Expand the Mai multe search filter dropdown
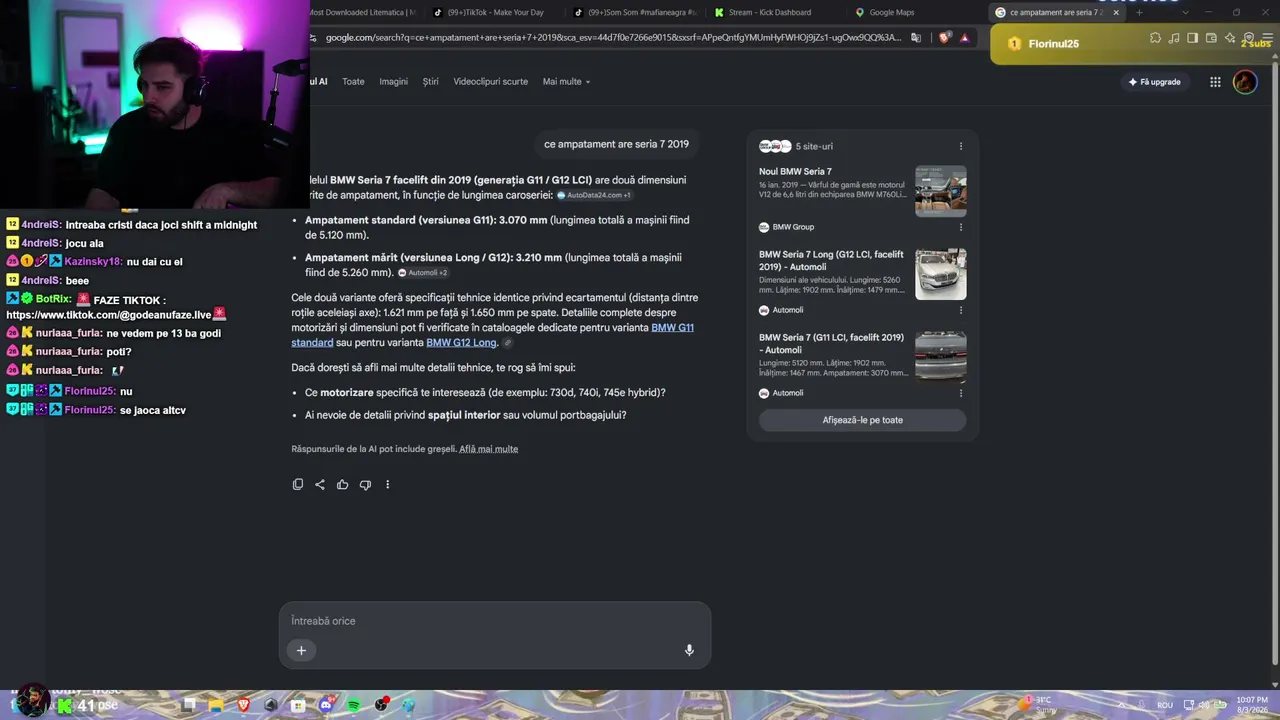 (x=567, y=82)
